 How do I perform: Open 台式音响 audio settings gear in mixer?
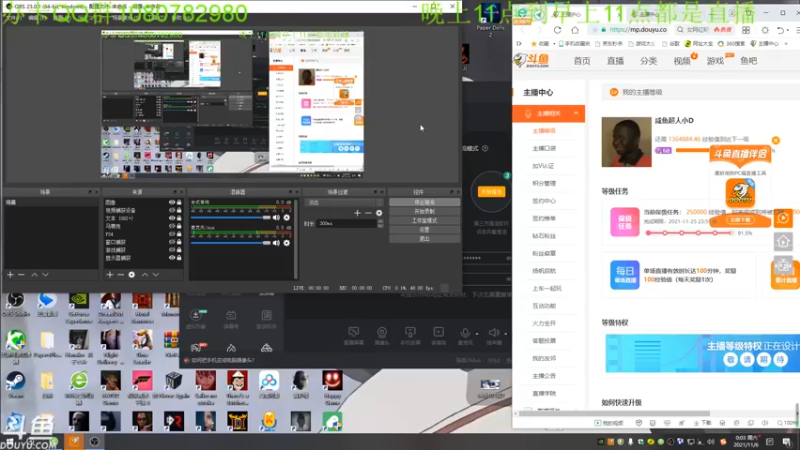click(x=287, y=217)
